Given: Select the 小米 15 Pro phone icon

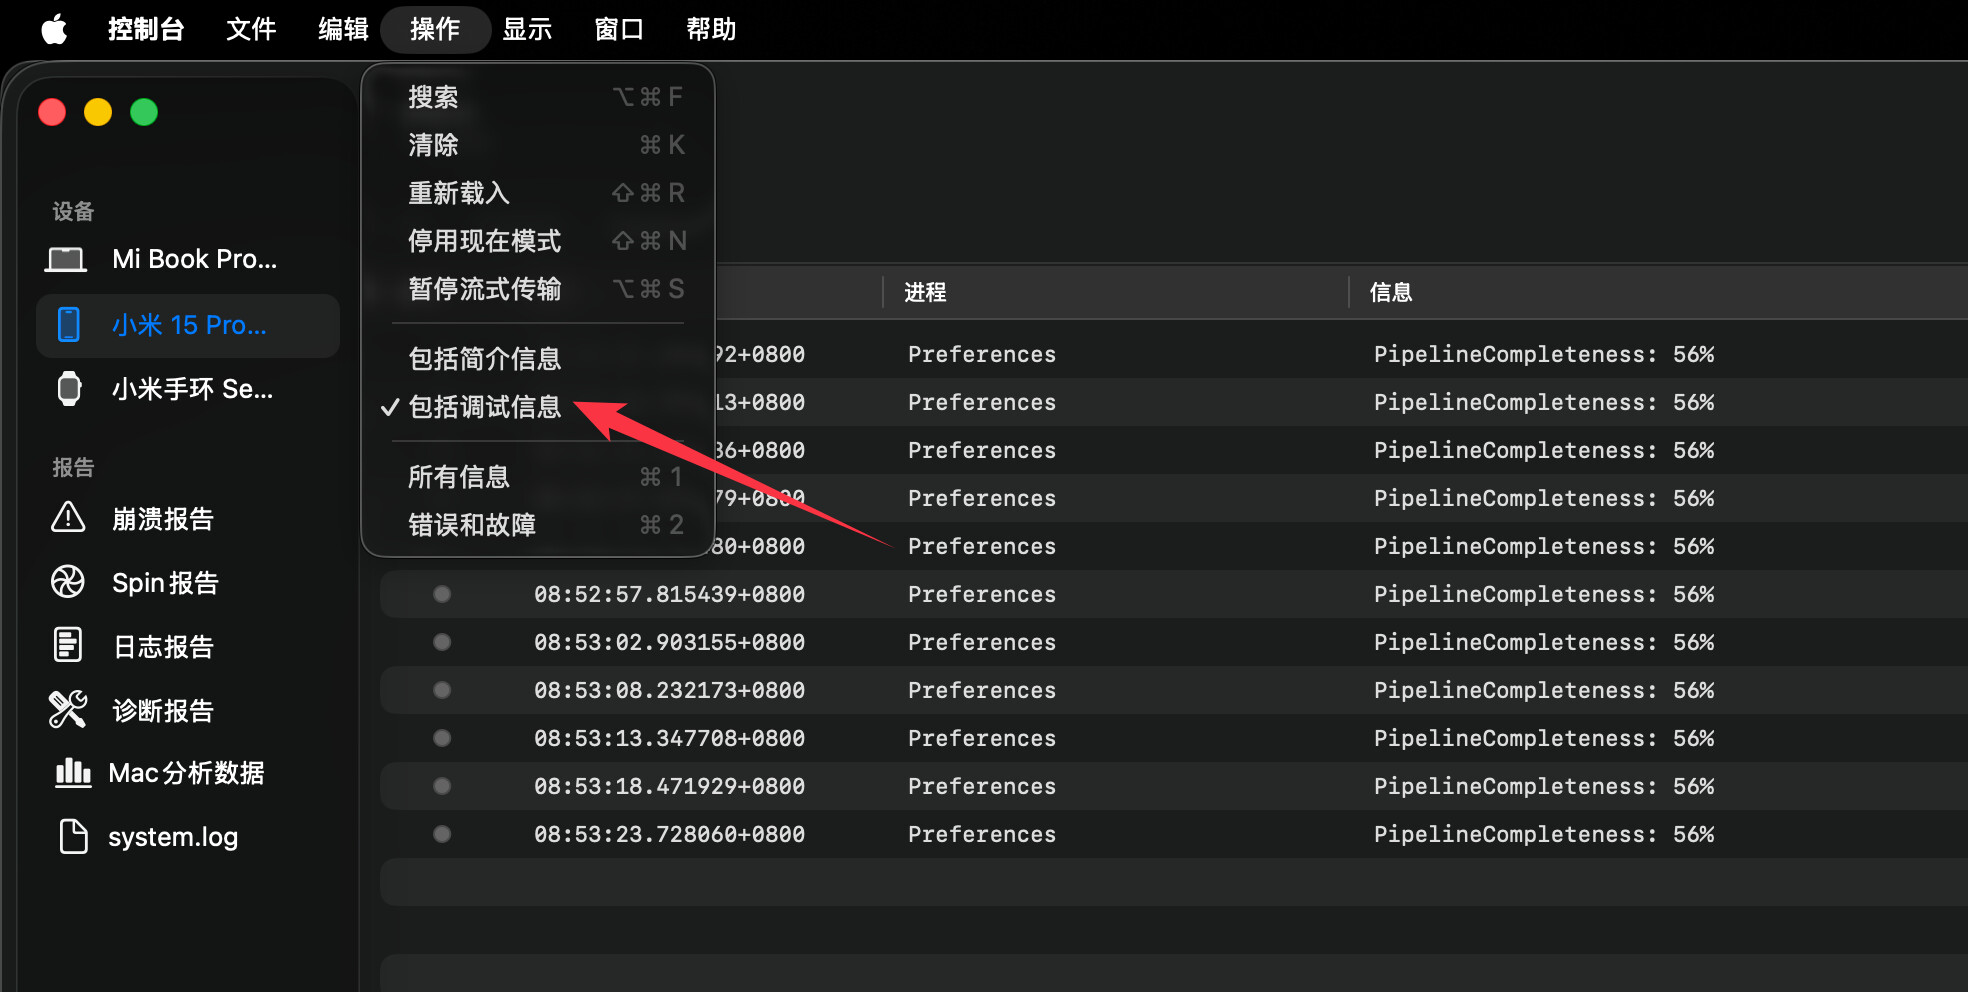Looking at the screenshot, I should (68, 324).
